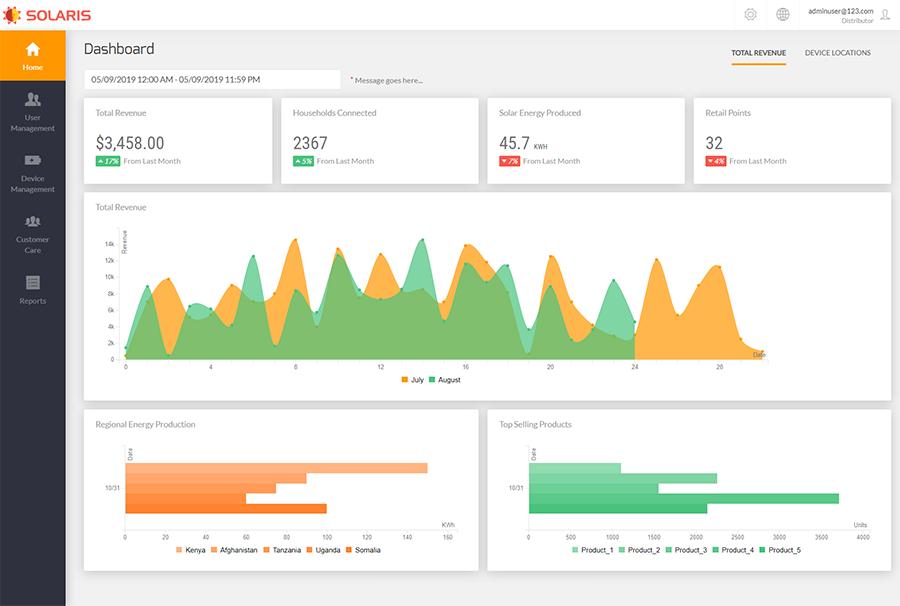The height and width of the screenshot is (606, 900).
Task: Toggle August series in revenue legend
Action: click(444, 380)
